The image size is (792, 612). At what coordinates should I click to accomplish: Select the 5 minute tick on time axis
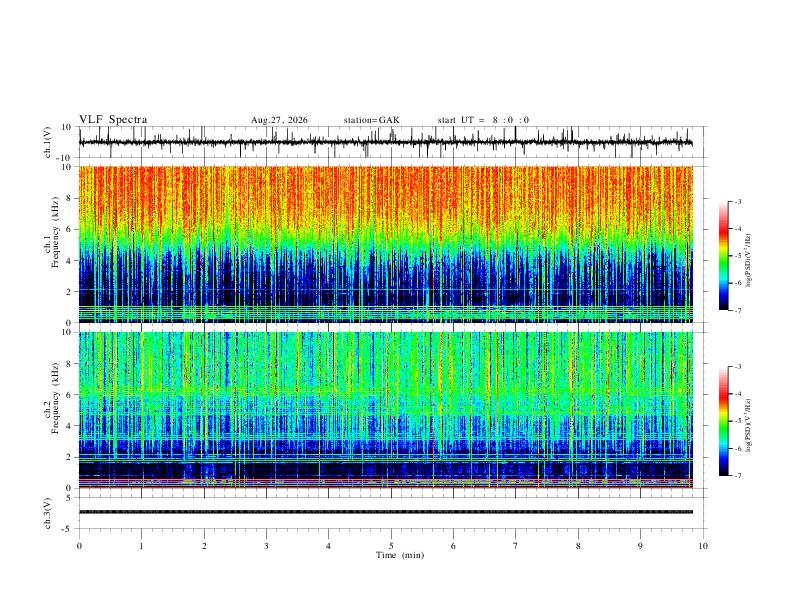391,546
